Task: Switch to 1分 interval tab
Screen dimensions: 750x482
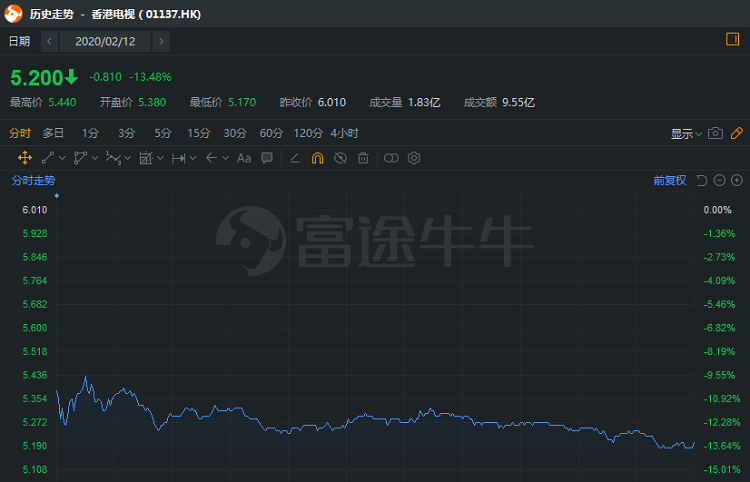Action: (90, 133)
